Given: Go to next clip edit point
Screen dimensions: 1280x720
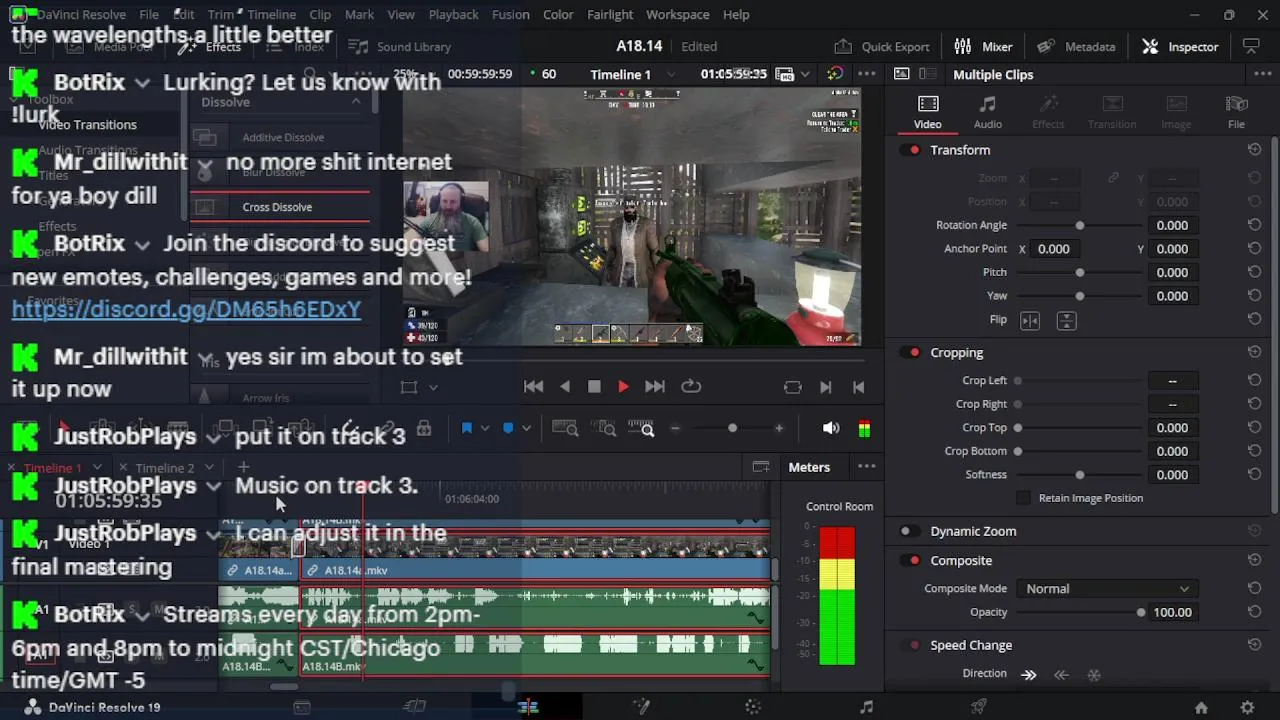Looking at the screenshot, I should (x=826, y=387).
